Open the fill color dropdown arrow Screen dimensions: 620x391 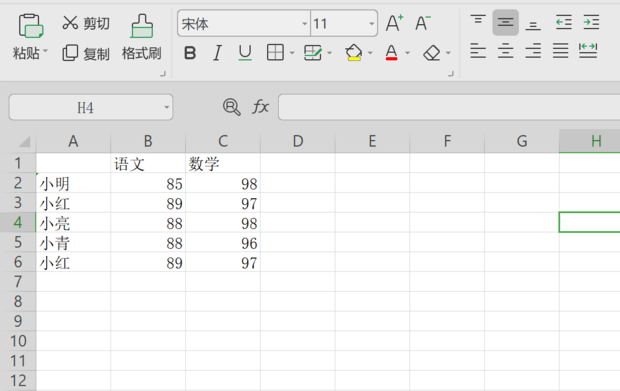[370, 53]
